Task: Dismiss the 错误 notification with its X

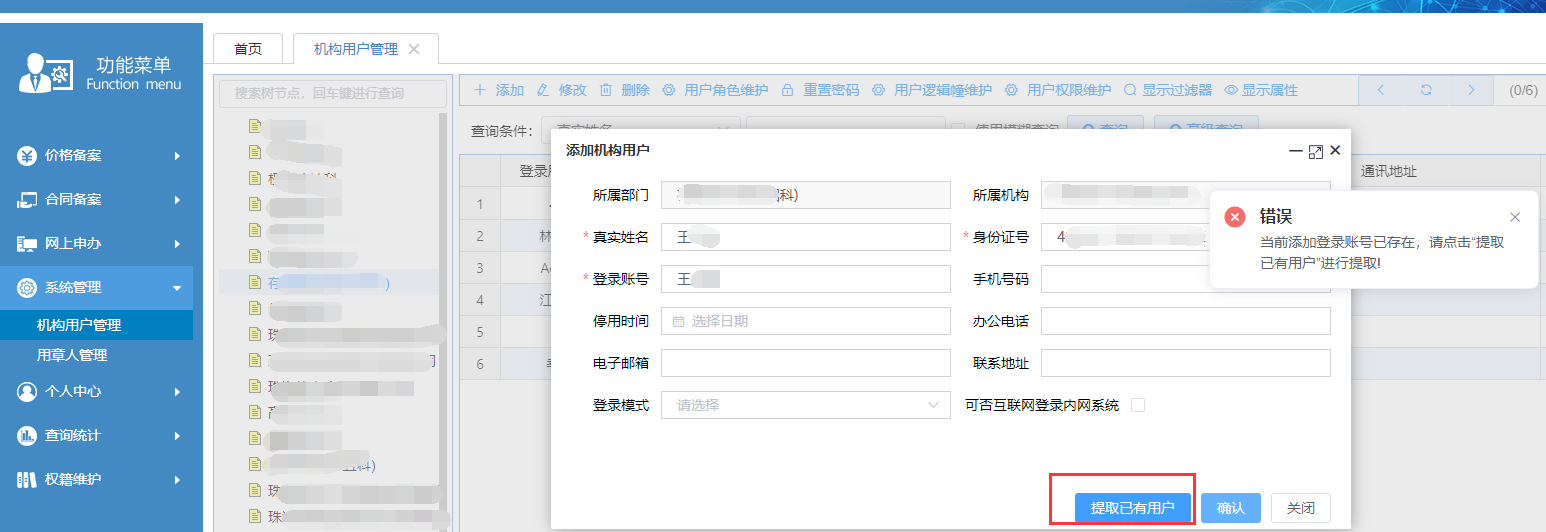Action: pyautogui.click(x=1514, y=217)
